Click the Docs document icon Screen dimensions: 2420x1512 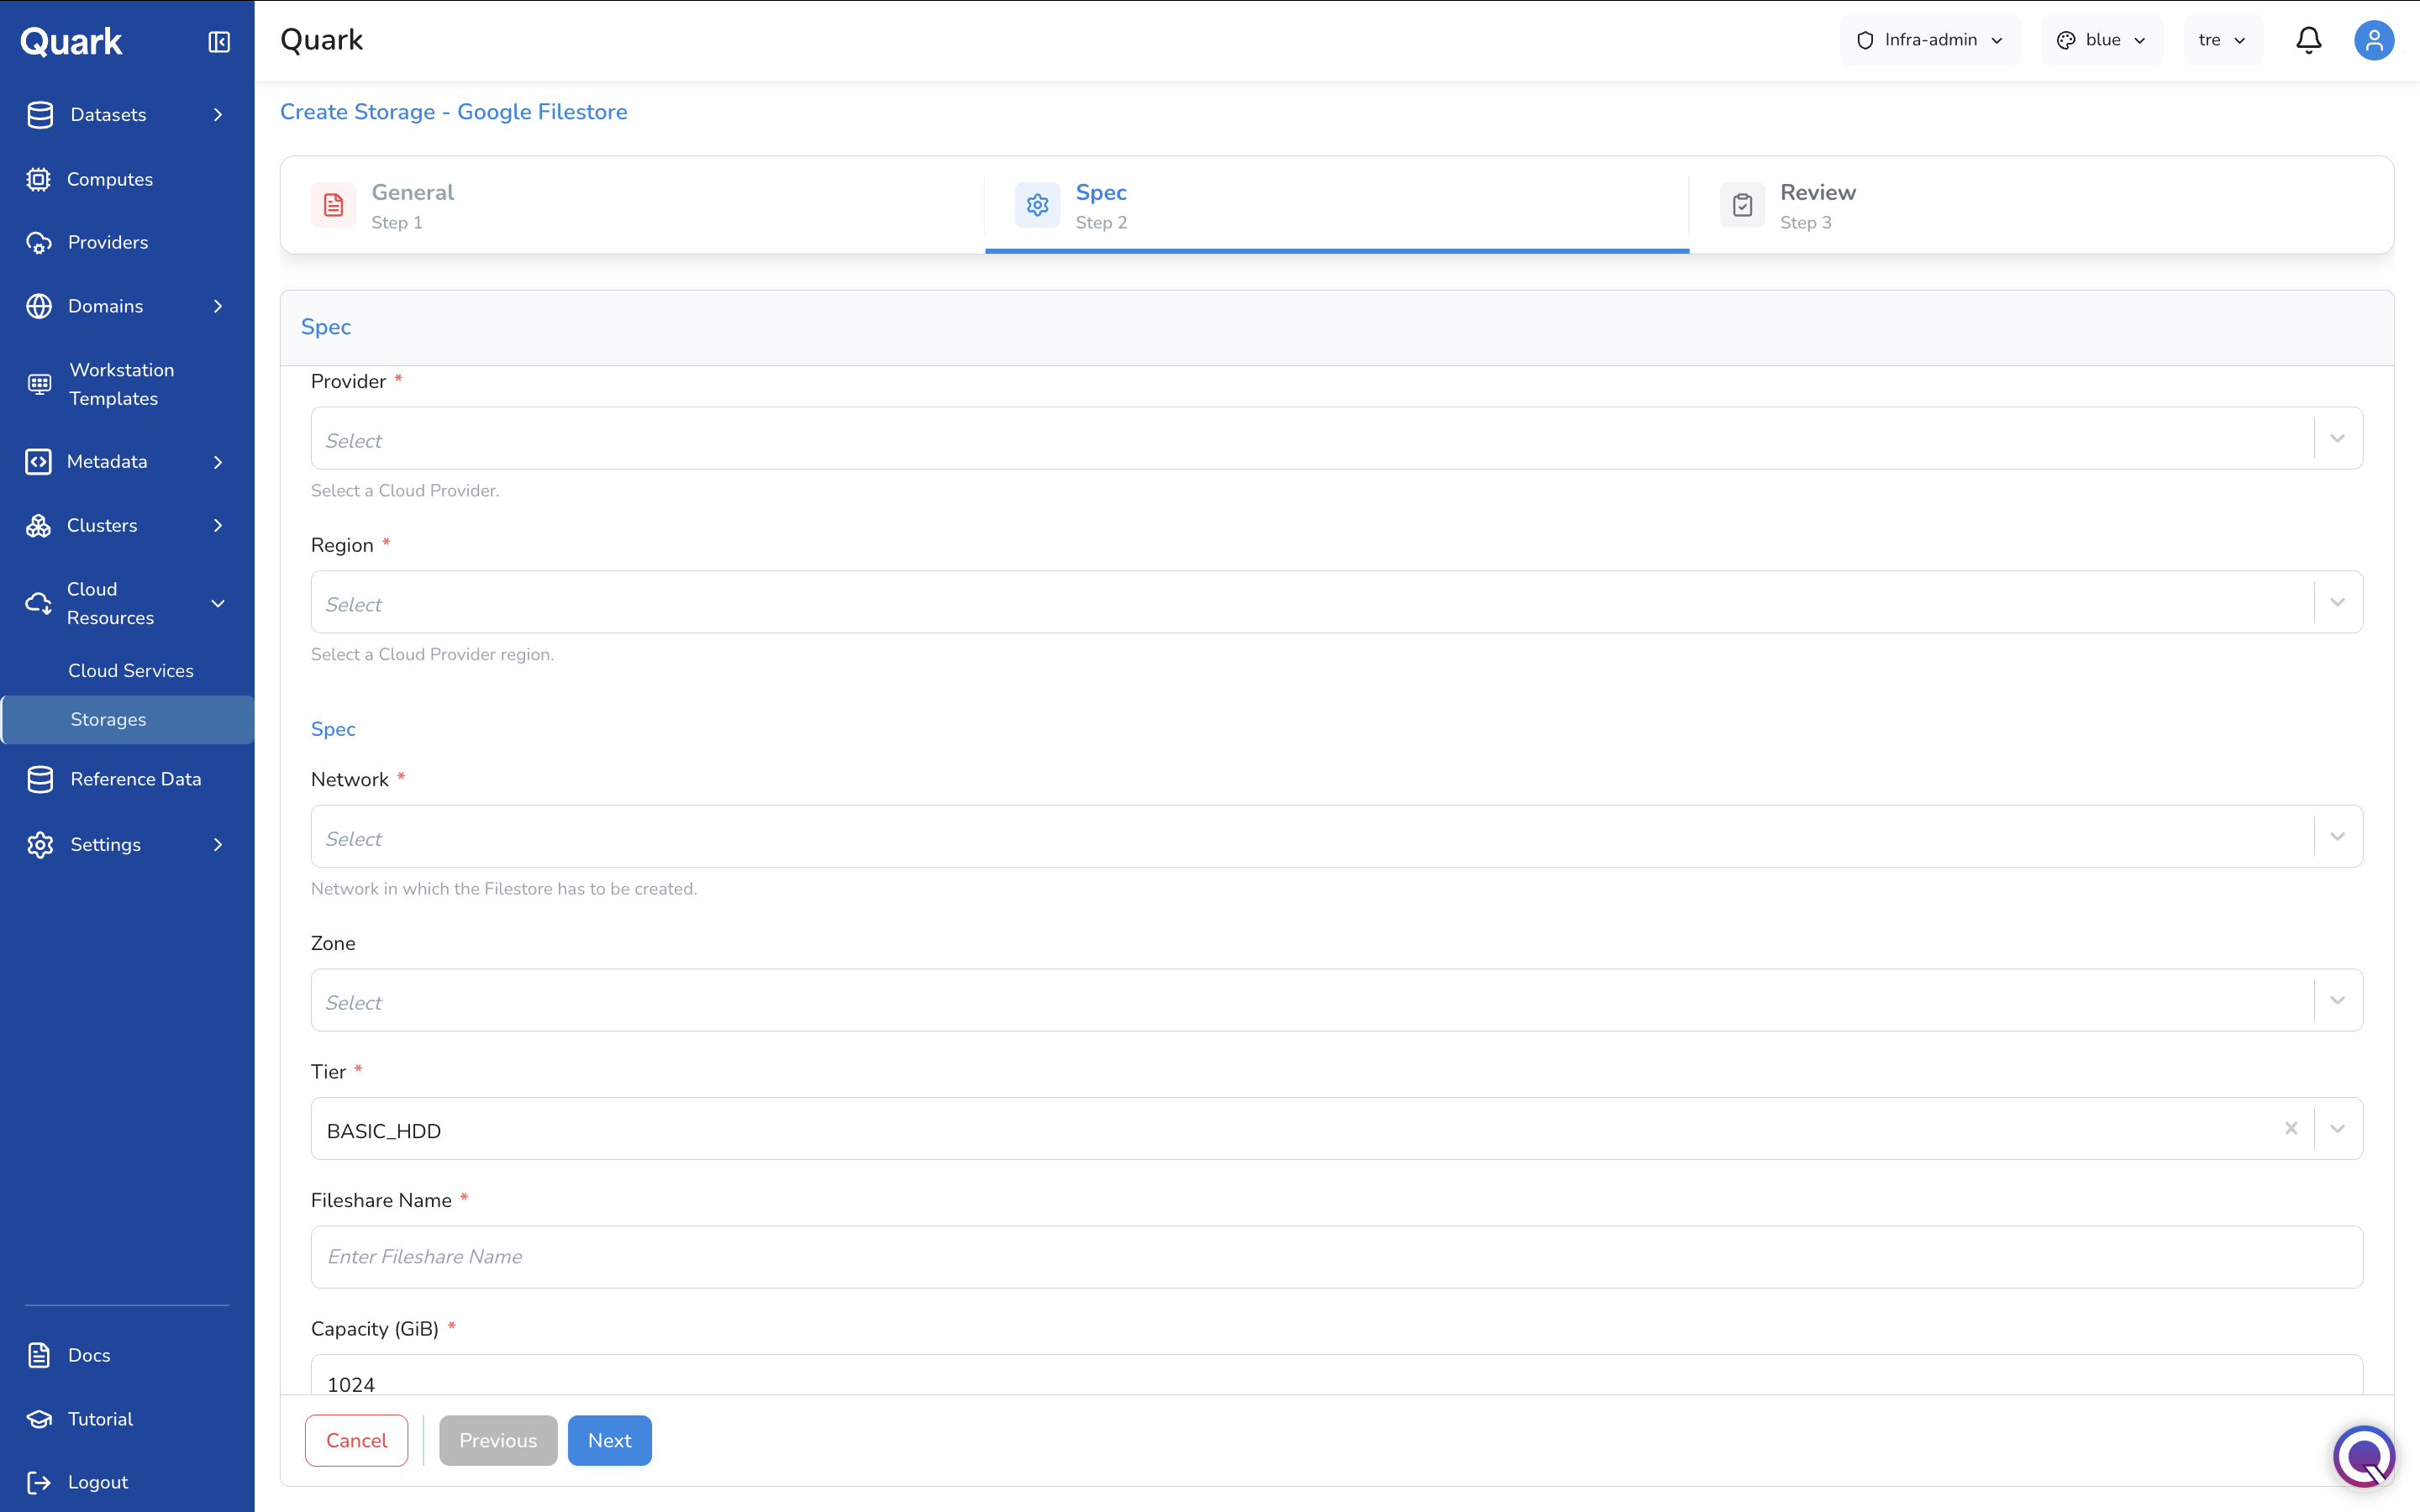(x=39, y=1355)
